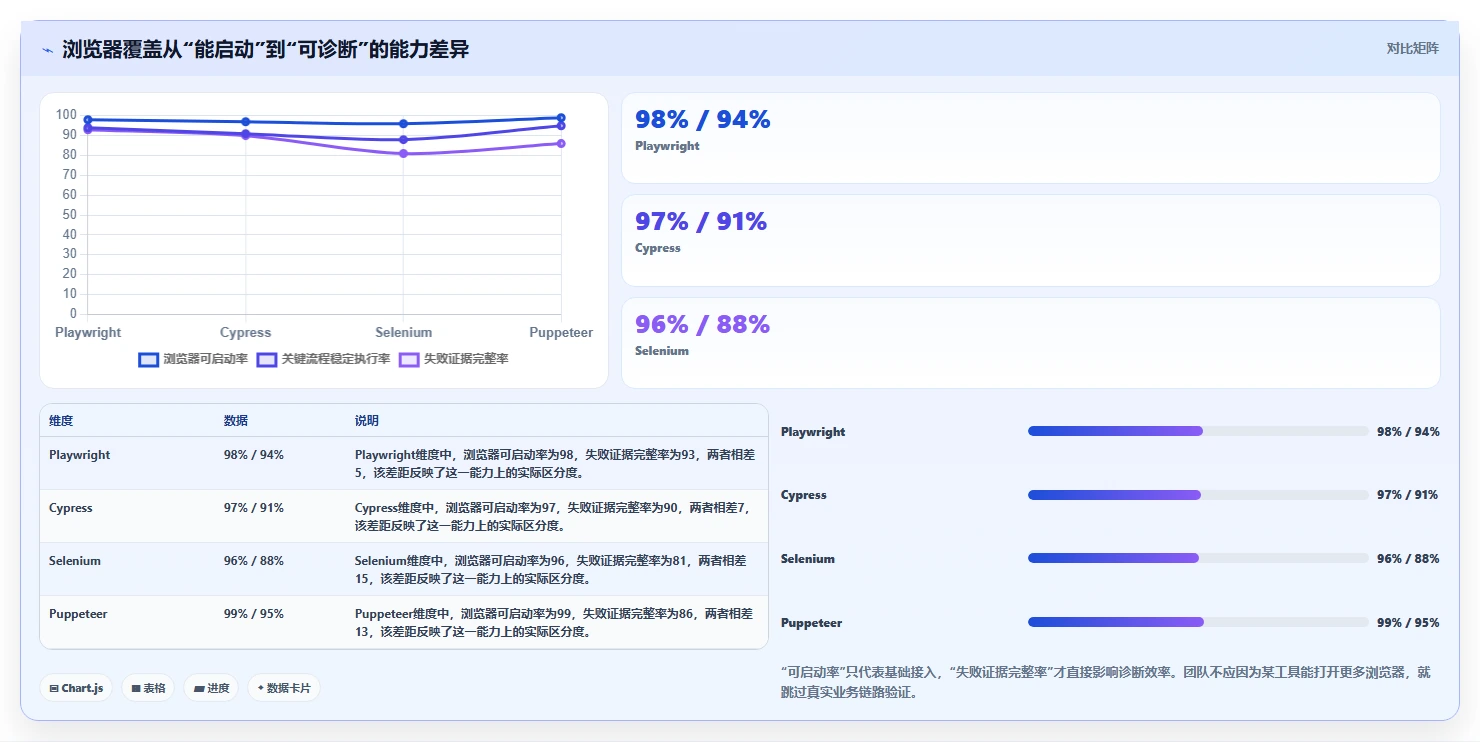Toggle the 关键流程稳定执行率 legend item

tap(323, 359)
